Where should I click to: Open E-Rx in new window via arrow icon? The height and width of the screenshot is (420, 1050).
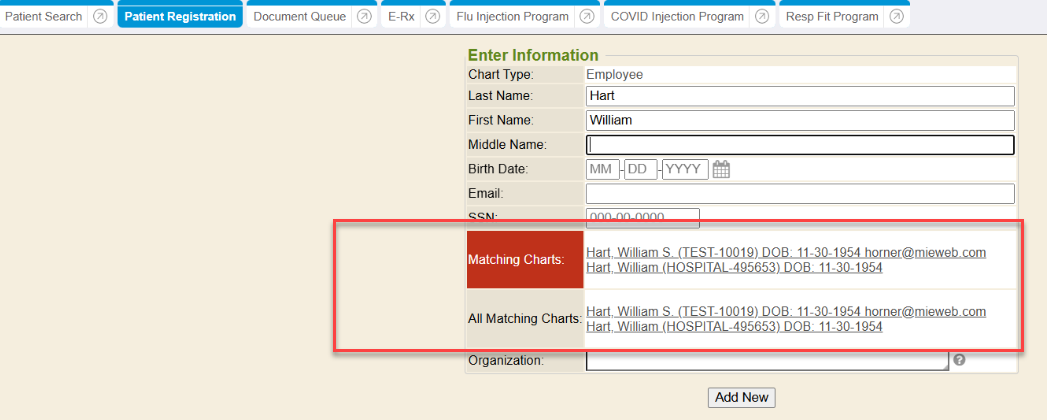pyautogui.click(x=432, y=17)
